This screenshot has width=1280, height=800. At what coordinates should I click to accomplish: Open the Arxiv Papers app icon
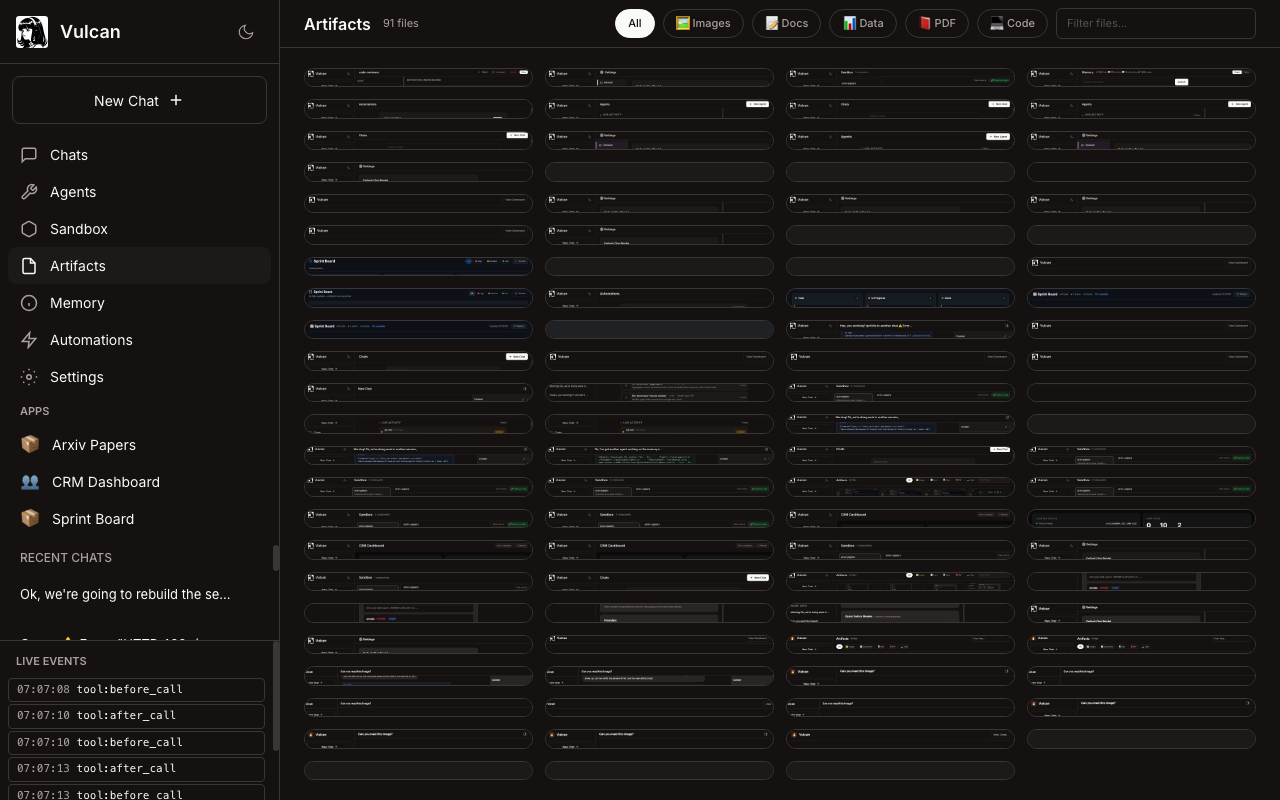pos(30,445)
